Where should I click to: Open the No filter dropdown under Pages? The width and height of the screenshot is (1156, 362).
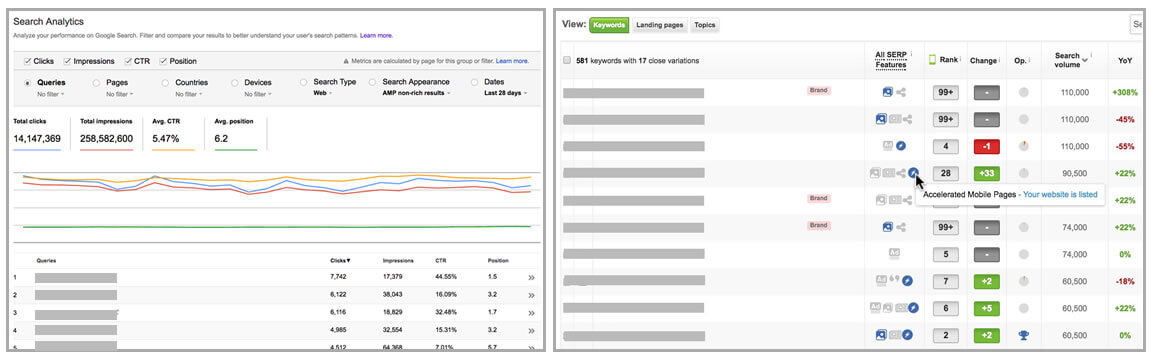pyautogui.click(x=120, y=94)
